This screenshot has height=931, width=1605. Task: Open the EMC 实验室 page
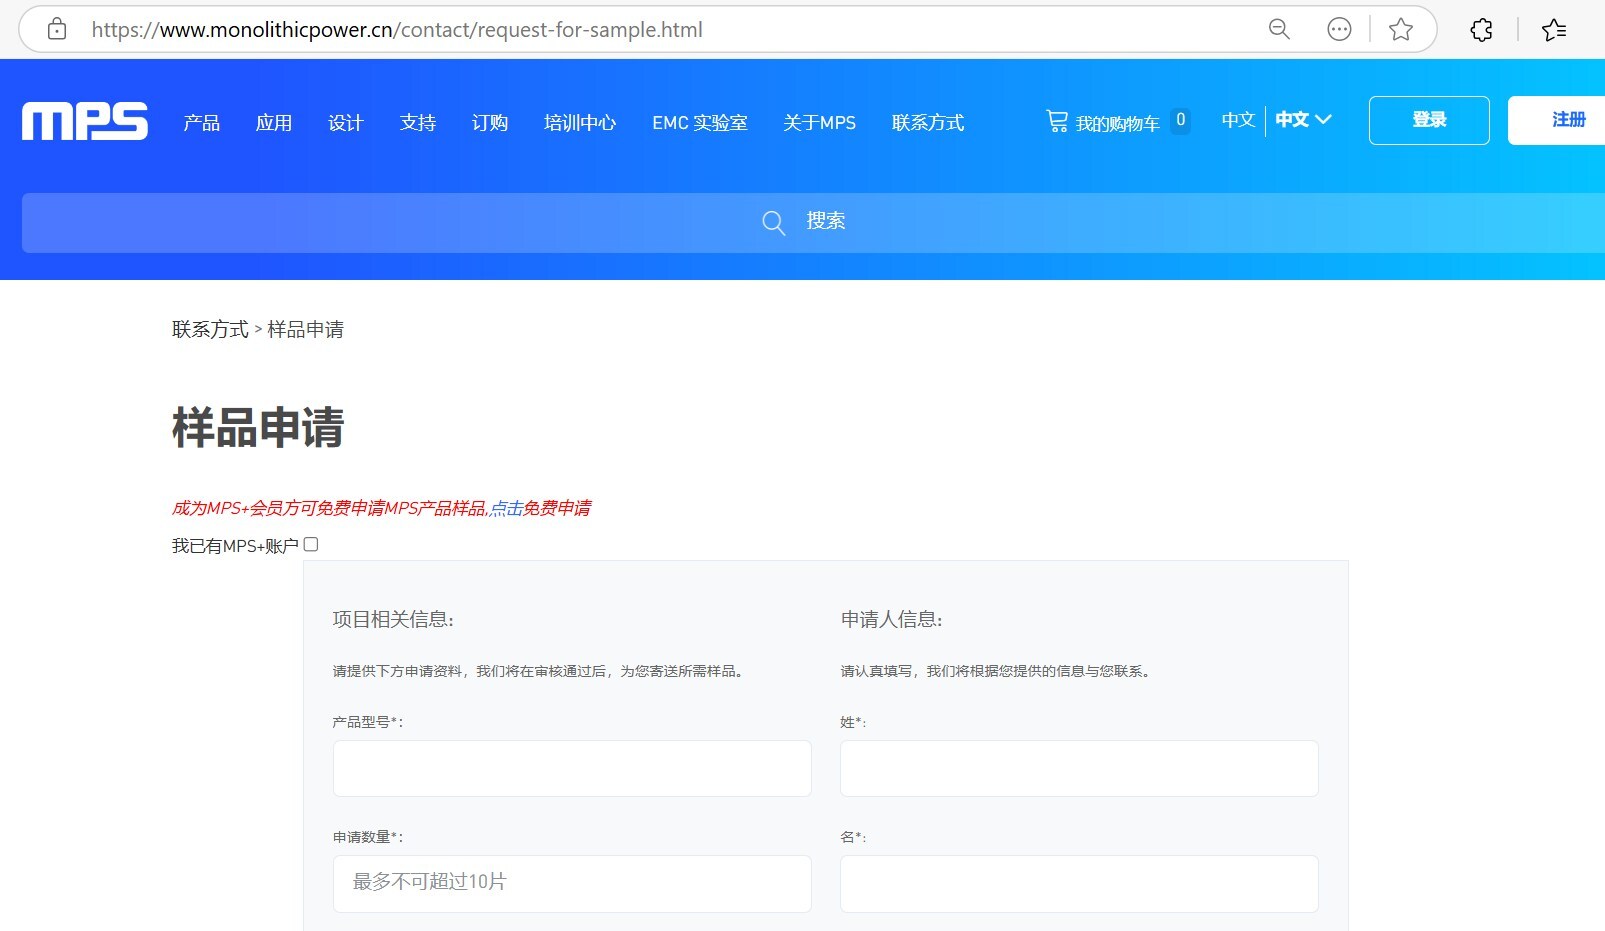699,122
